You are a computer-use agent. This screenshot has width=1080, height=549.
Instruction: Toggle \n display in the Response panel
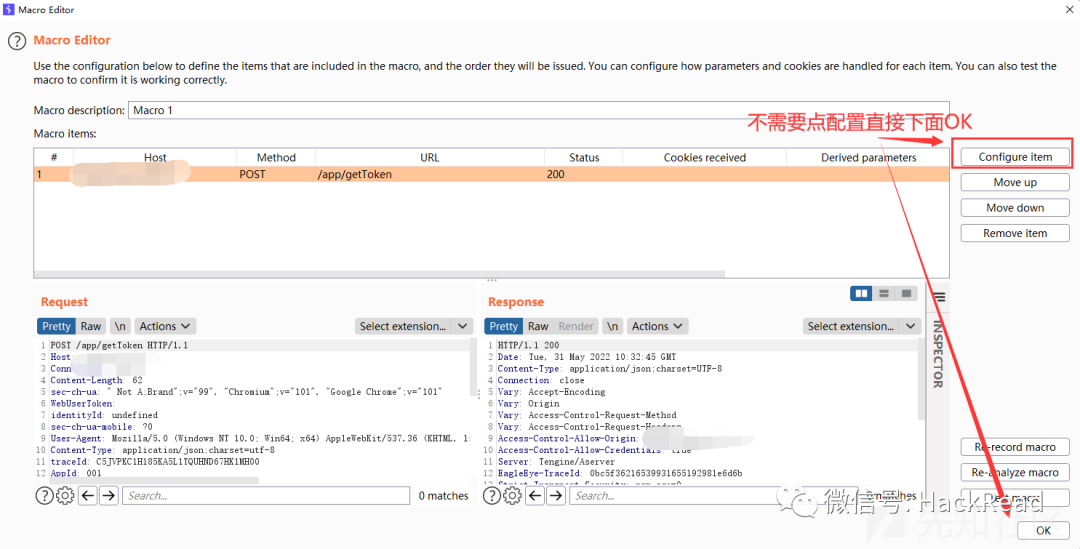coord(612,326)
